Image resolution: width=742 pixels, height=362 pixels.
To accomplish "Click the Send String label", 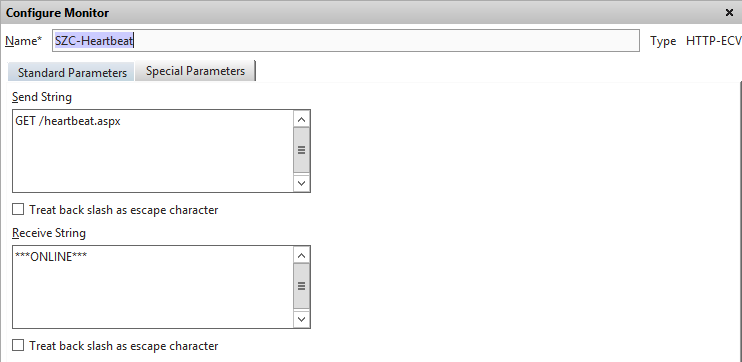I will (x=42, y=97).
